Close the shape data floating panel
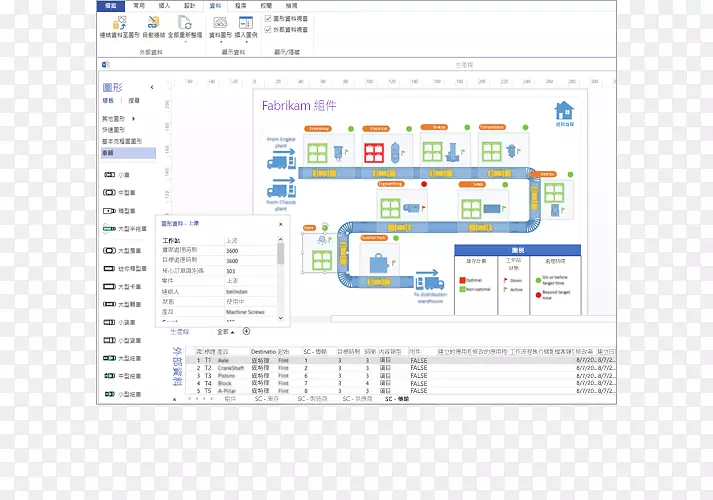Screen dimensions: 713x500 pos(281,224)
